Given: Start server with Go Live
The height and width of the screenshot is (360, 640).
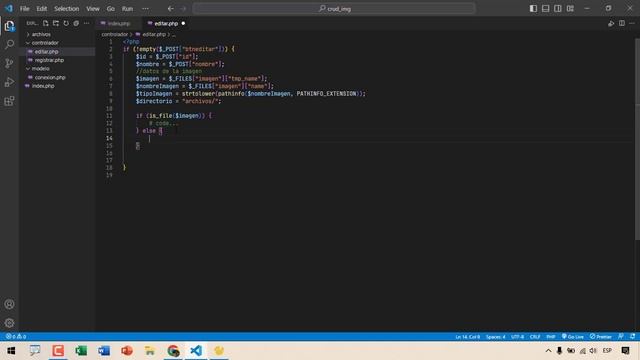Looking at the screenshot, I should tap(573, 337).
